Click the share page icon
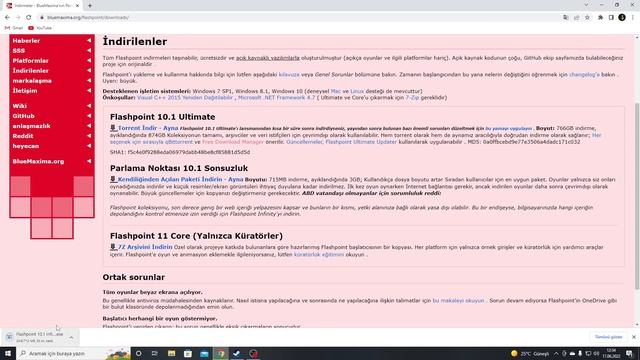 [x=576, y=18]
